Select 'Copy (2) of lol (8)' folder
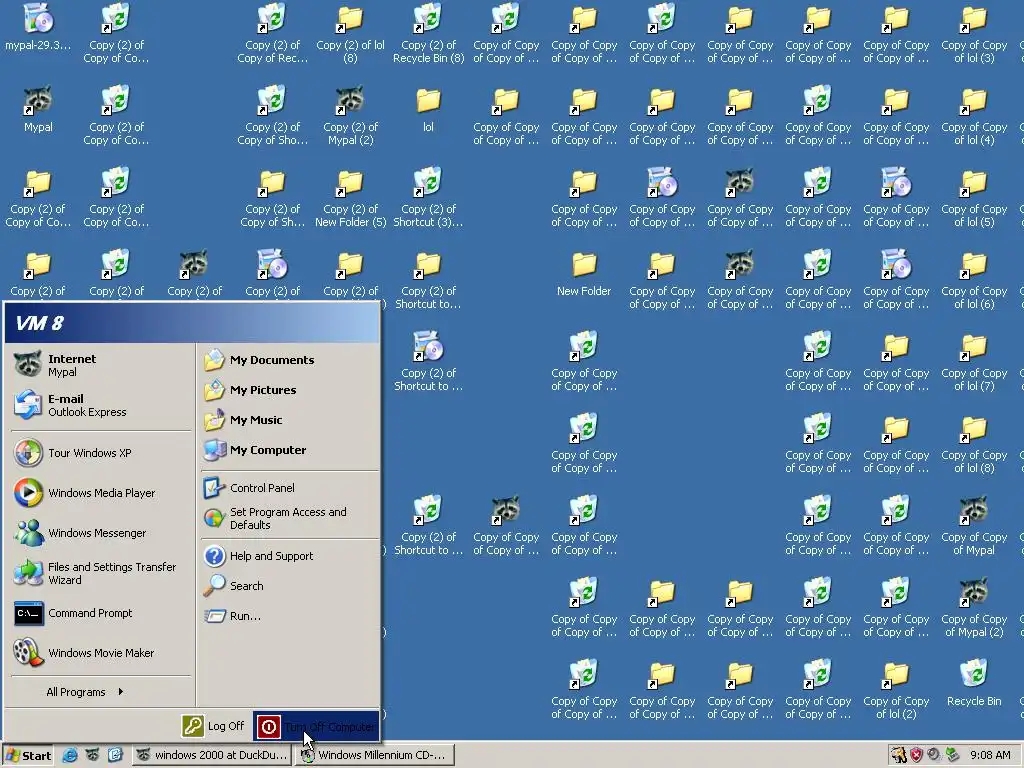The height and width of the screenshot is (768, 1024). point(350,33)
